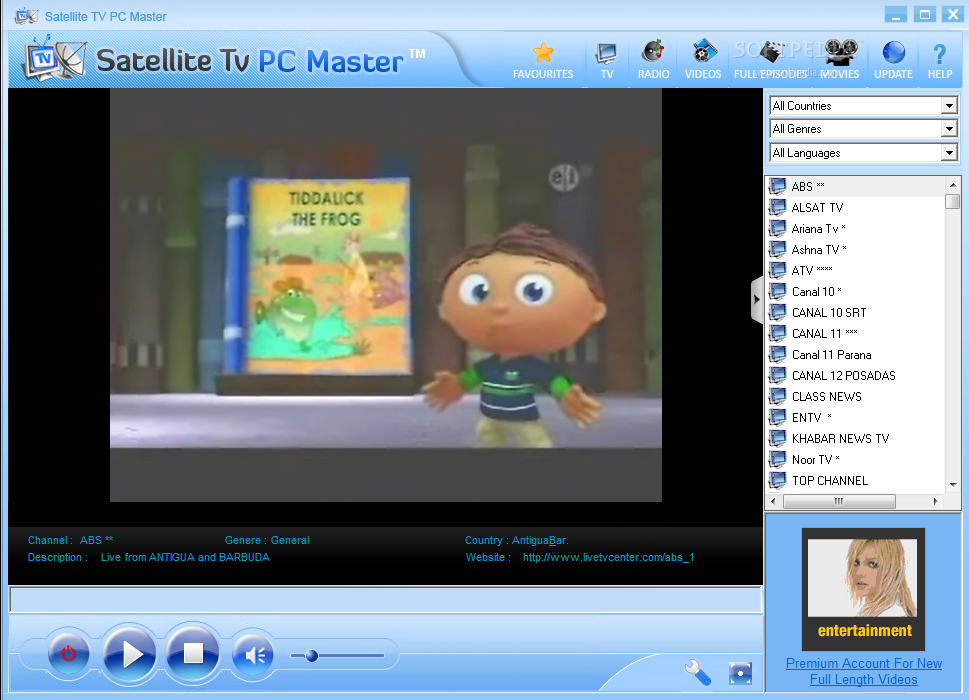Image resolution: width=969 pixels, height=700 pixels.
Task: Select the KHABAR NEWS TV channel
Action: tap(856, 439)
